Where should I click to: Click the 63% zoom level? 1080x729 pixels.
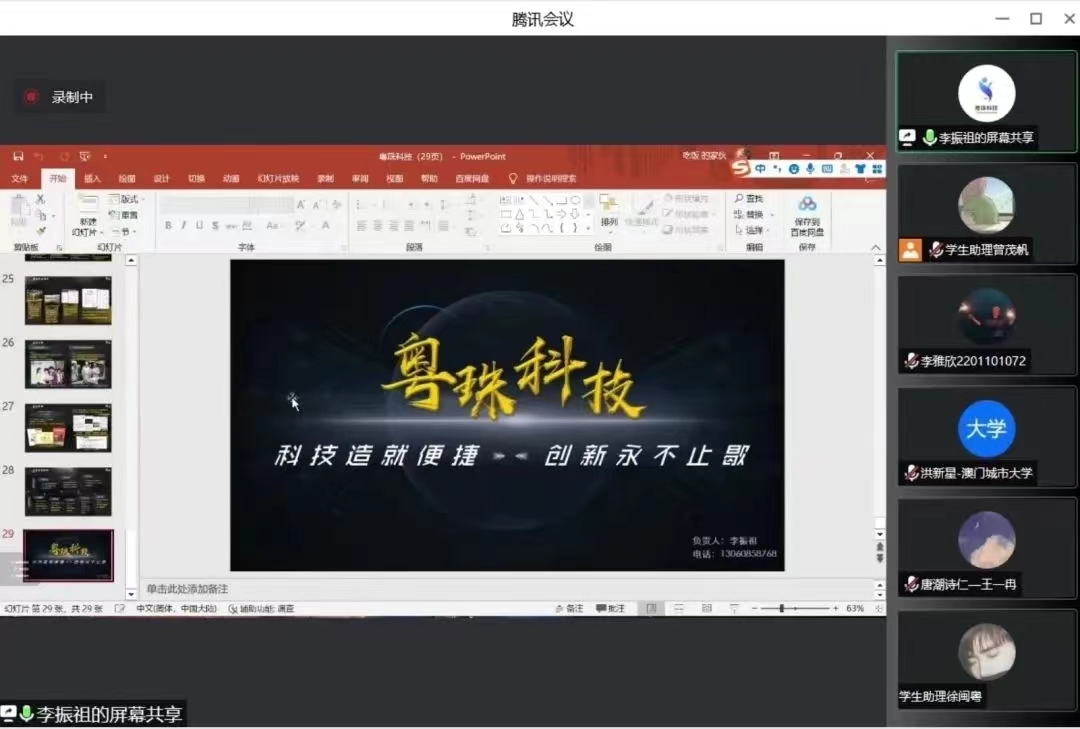[855, 608]
